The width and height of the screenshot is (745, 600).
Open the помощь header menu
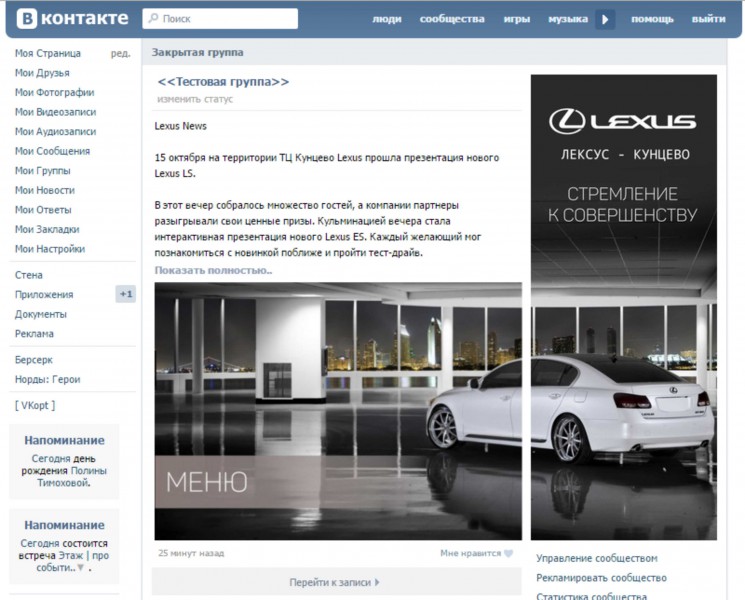pyautogui.click(x=652, y=19)
